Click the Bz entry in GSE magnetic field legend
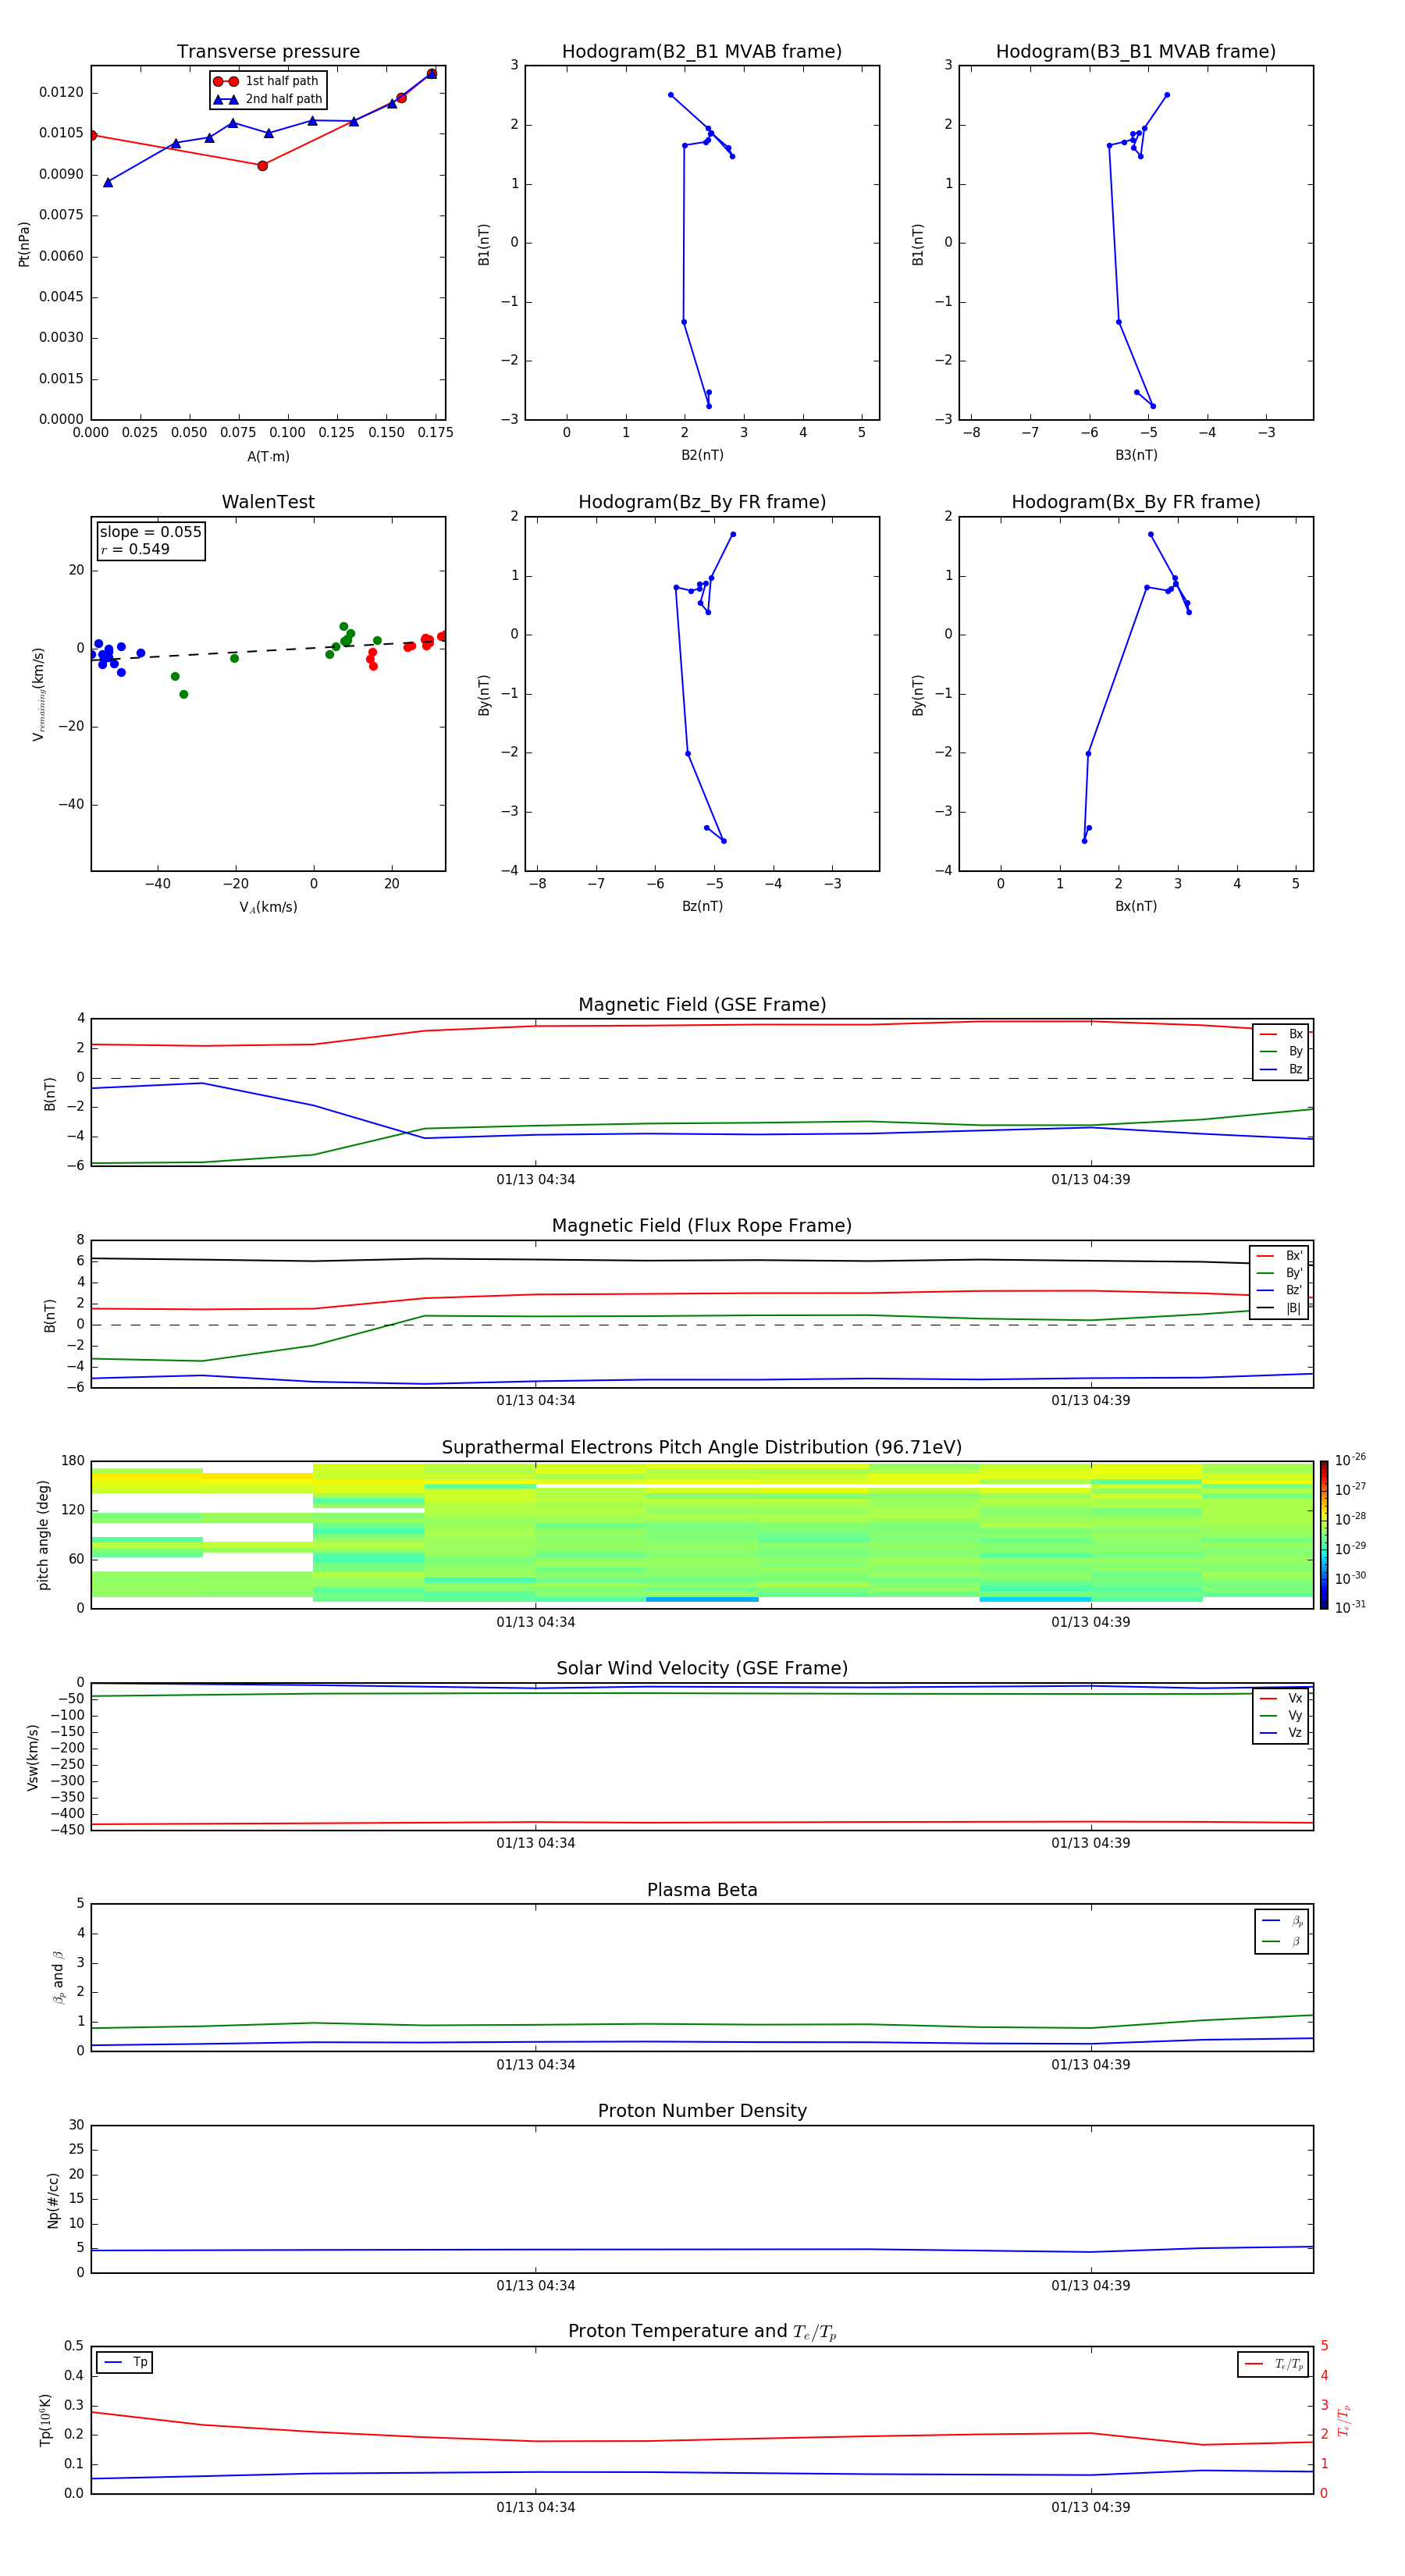Image resolution: width=1405 pixels, height=2576 pixels. pos(1281,1069)
